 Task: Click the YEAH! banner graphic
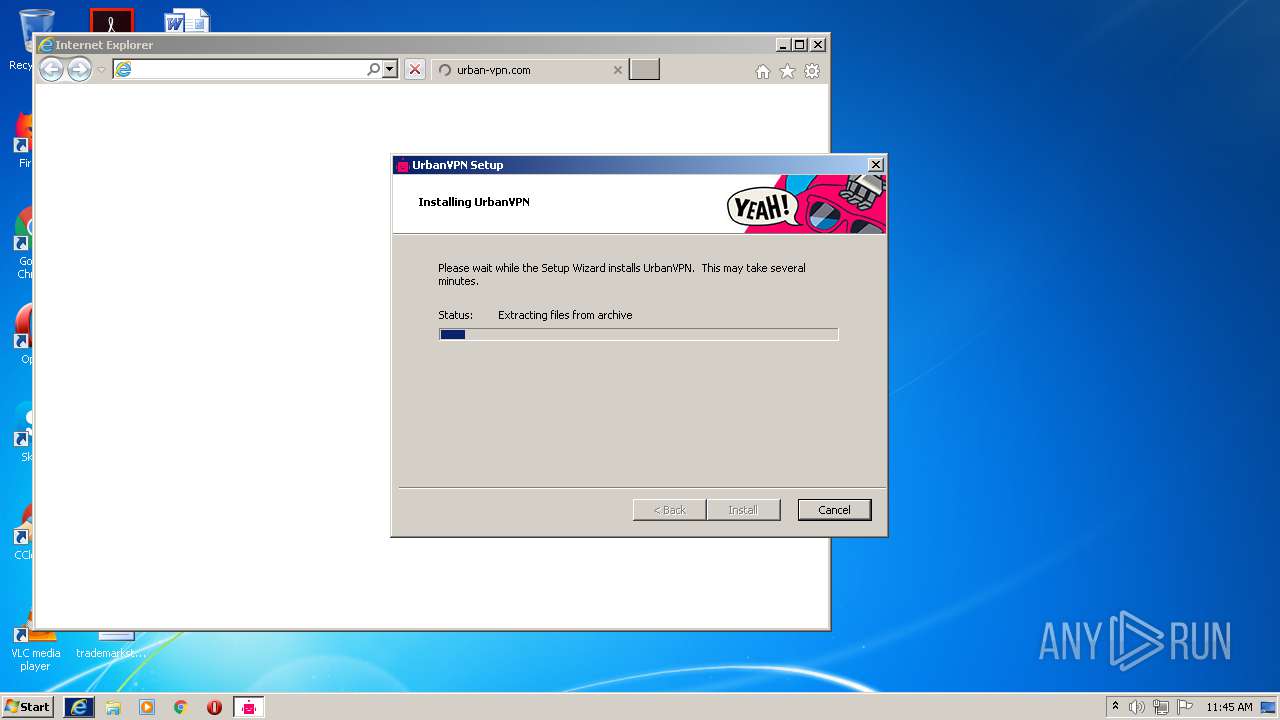[806, 205]
